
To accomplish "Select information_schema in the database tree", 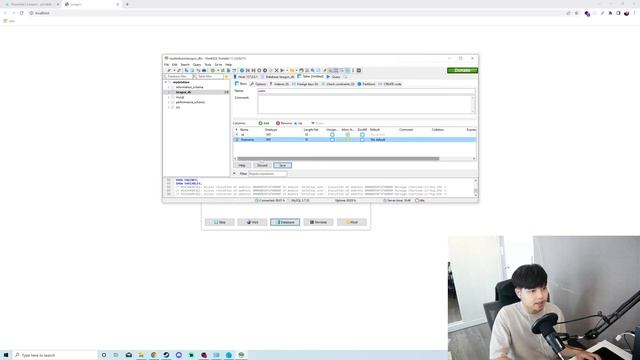I will point(189,87).
